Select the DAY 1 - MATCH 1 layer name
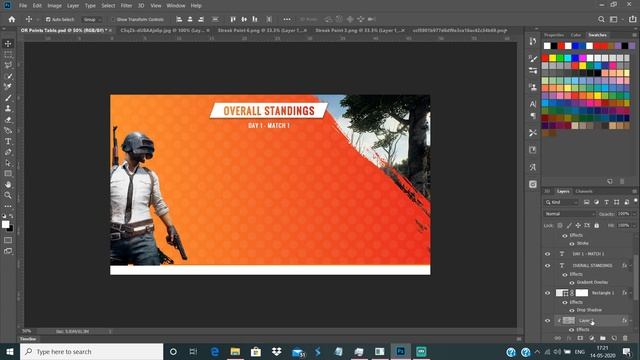The image size is (640, 360). [x=588, y=254]
